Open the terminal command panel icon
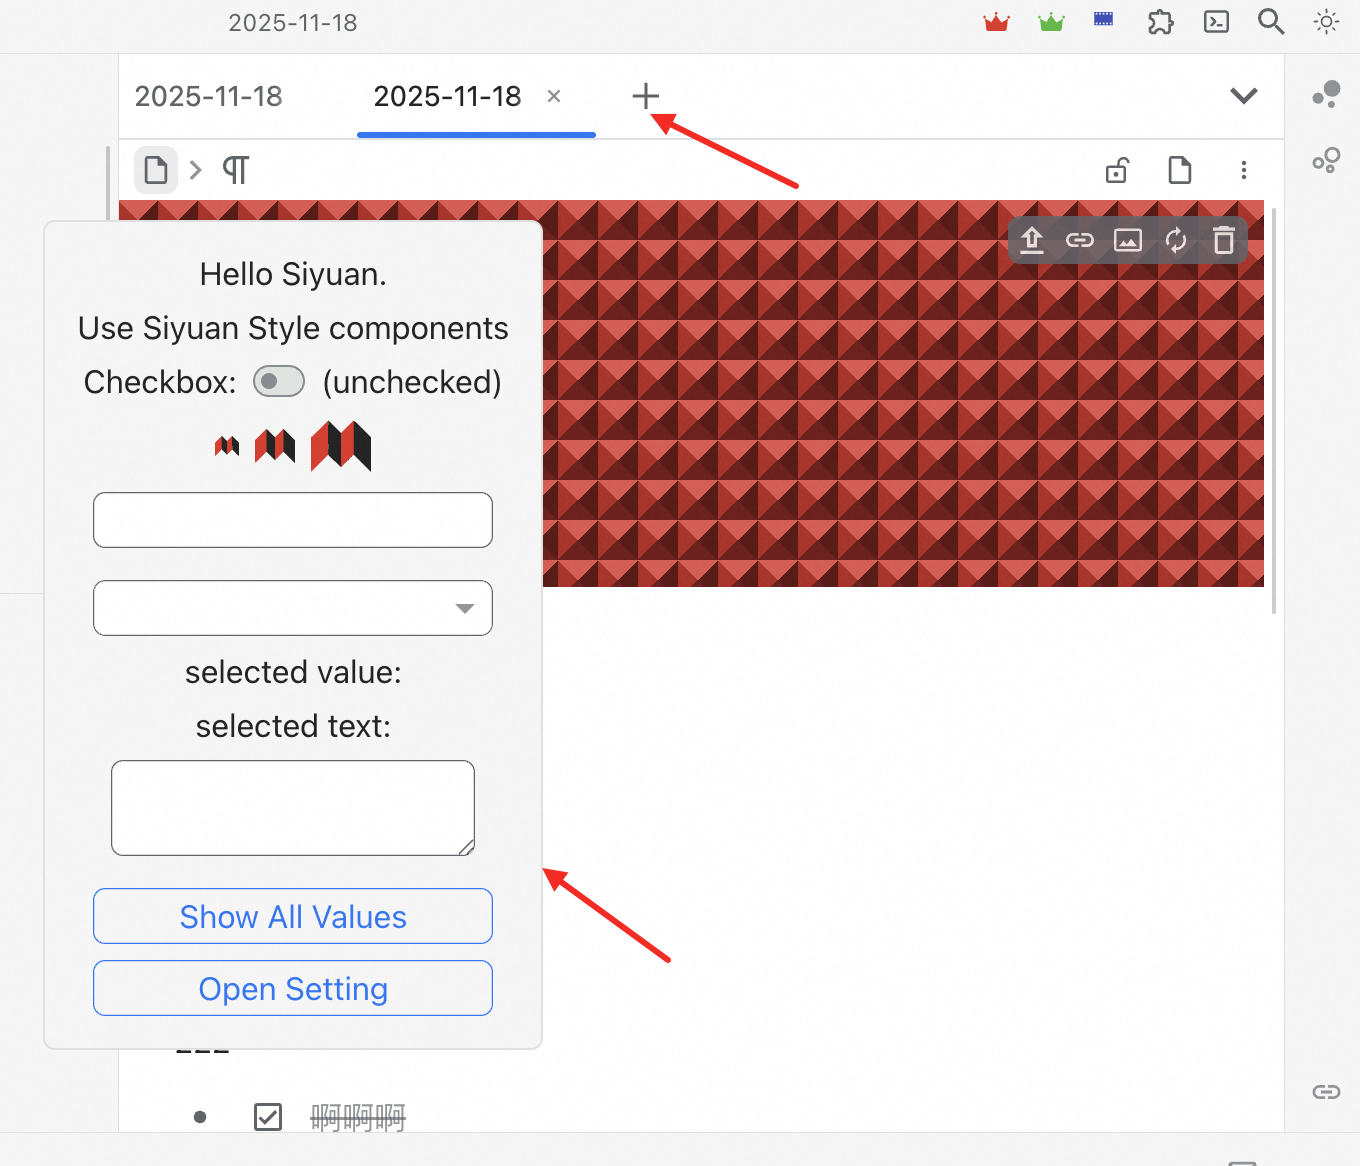Viewport: 1360px width, 1166px height. point(1216,22)
